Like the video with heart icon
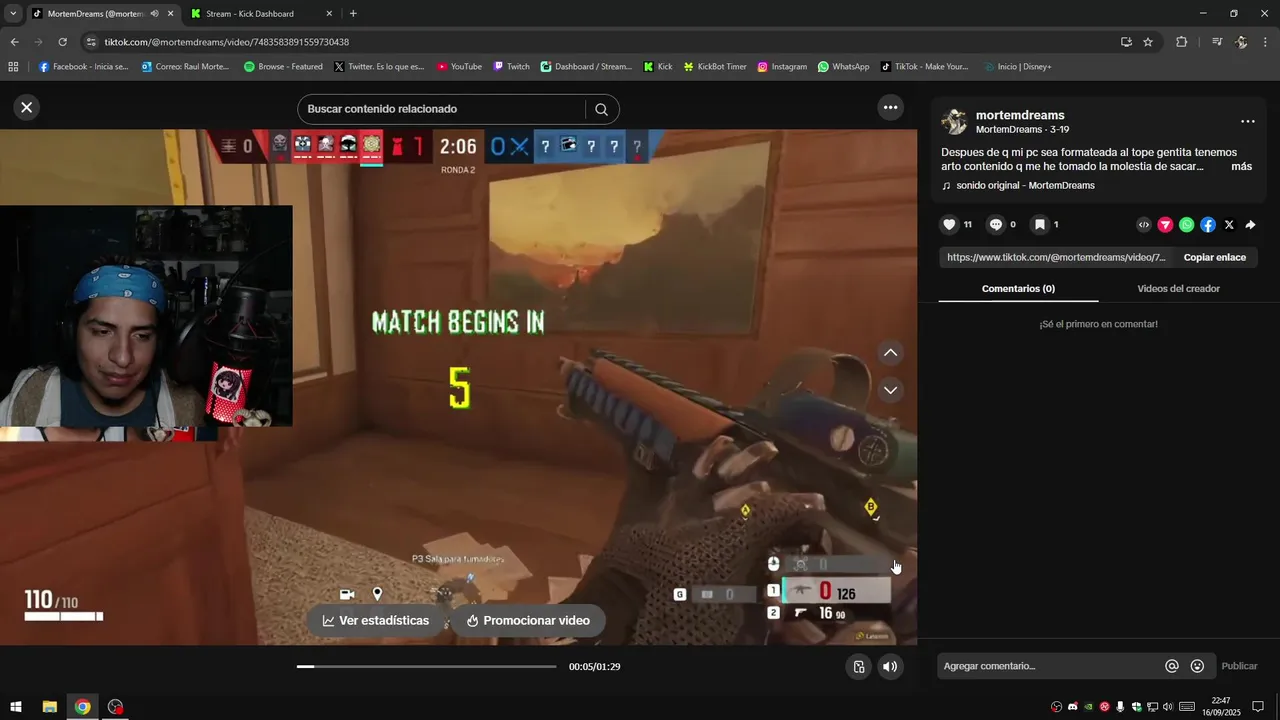The width and height of the screenshot is (1280, 720). click(950, 225)
